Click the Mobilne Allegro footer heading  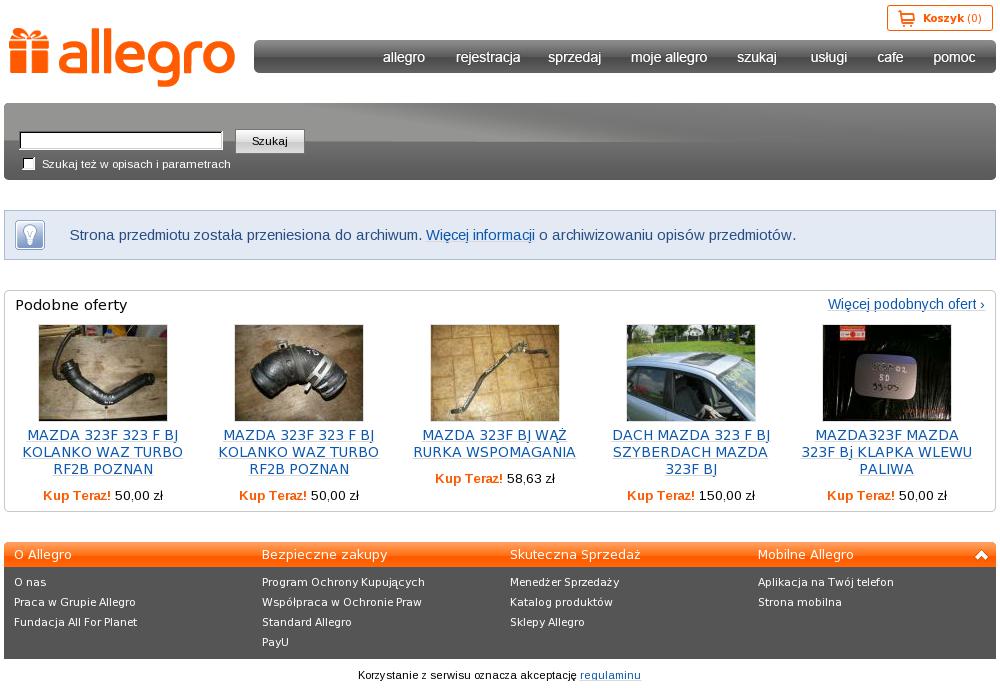[x=805, y=555]
